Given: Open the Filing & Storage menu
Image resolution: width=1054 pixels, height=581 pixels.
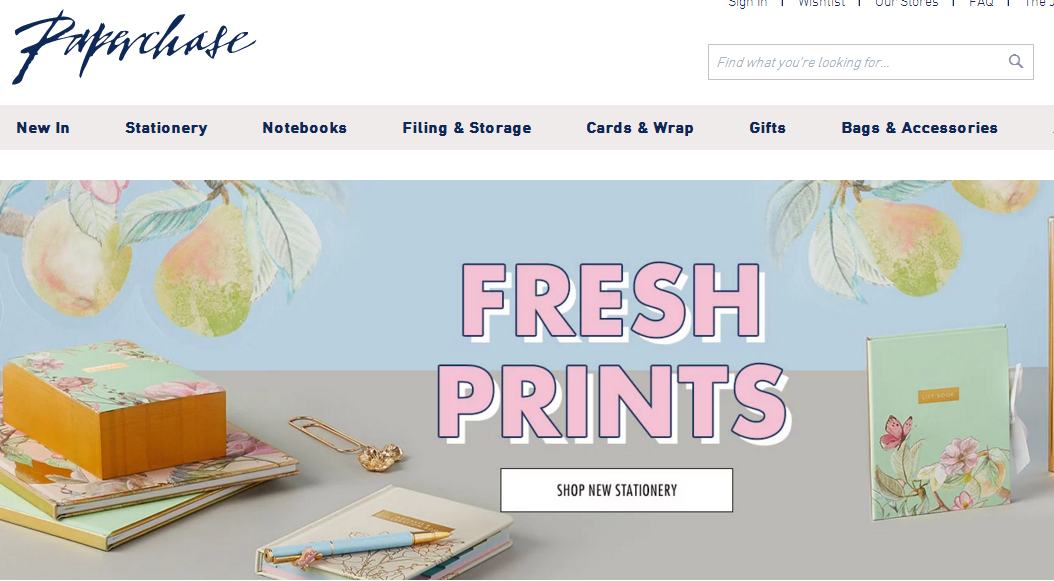Looking at the screenshot, I should click(x=467, y=128).
